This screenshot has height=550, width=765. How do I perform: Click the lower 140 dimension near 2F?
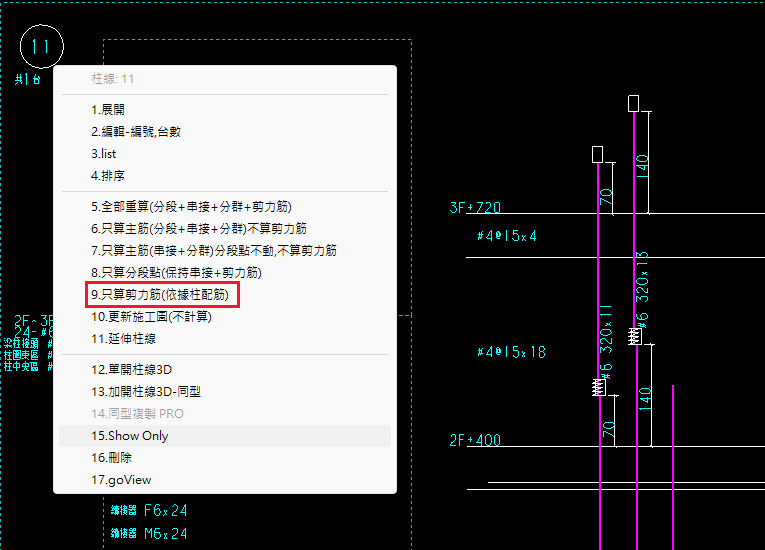click(645, 399)
